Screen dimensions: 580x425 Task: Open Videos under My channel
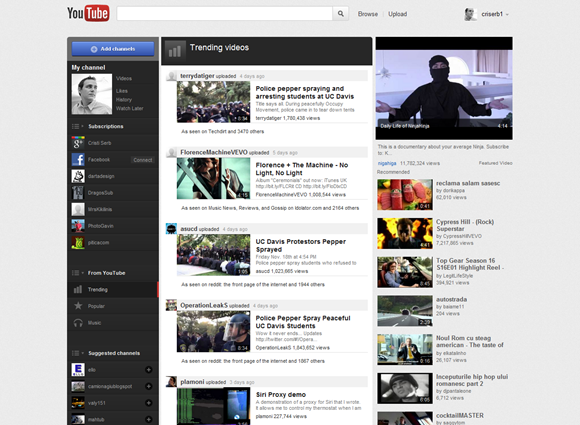[124, 78]
